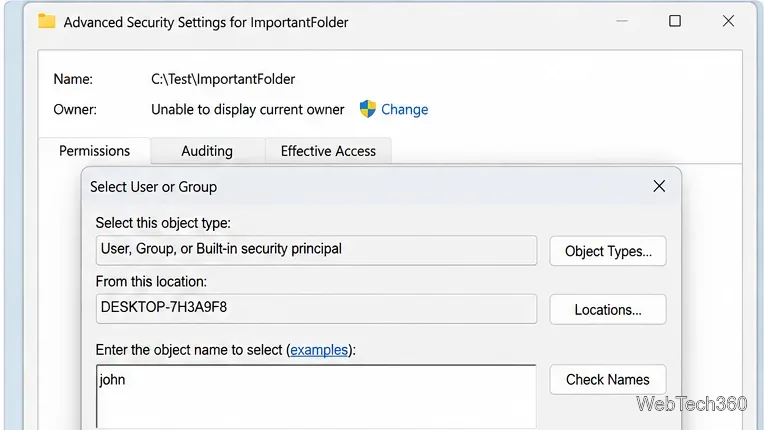Click the location field DESKTOP-7H3A9F8
764x430 pixels.
316,309
